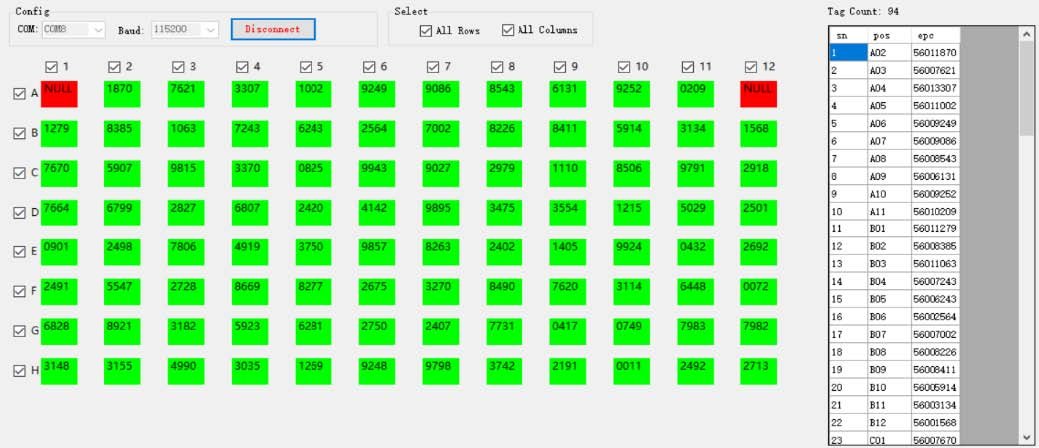Select the green cell labeled 1870
Viewport: 1039px width, 448px height.
pos(124,94)
